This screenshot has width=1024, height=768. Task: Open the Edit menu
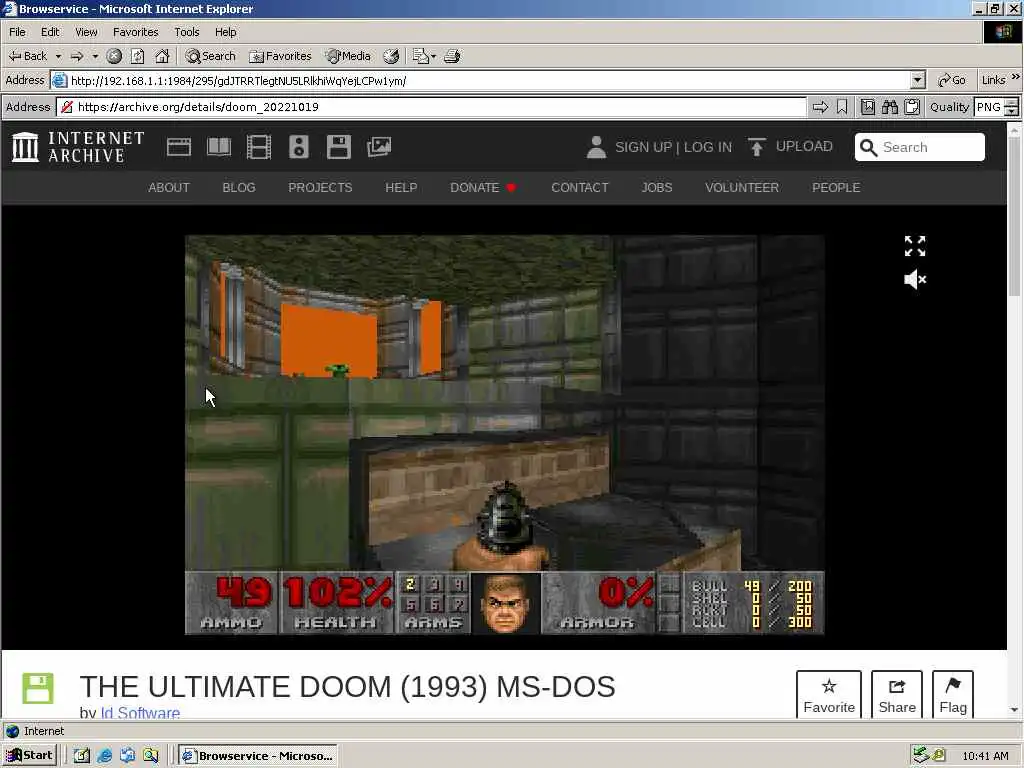coord(50,32)
